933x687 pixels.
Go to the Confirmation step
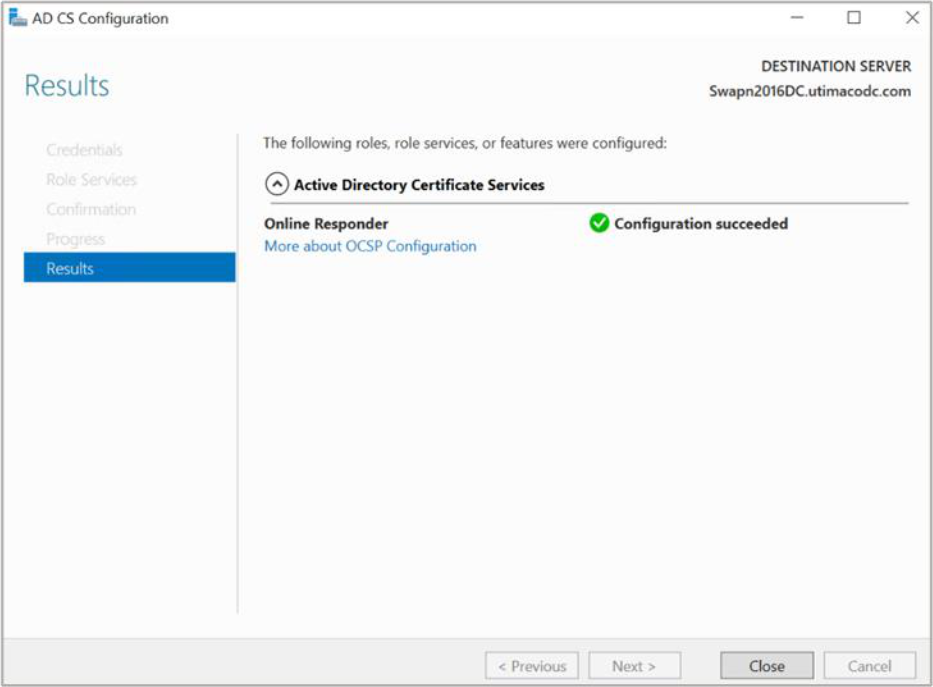tap(91, 209)
